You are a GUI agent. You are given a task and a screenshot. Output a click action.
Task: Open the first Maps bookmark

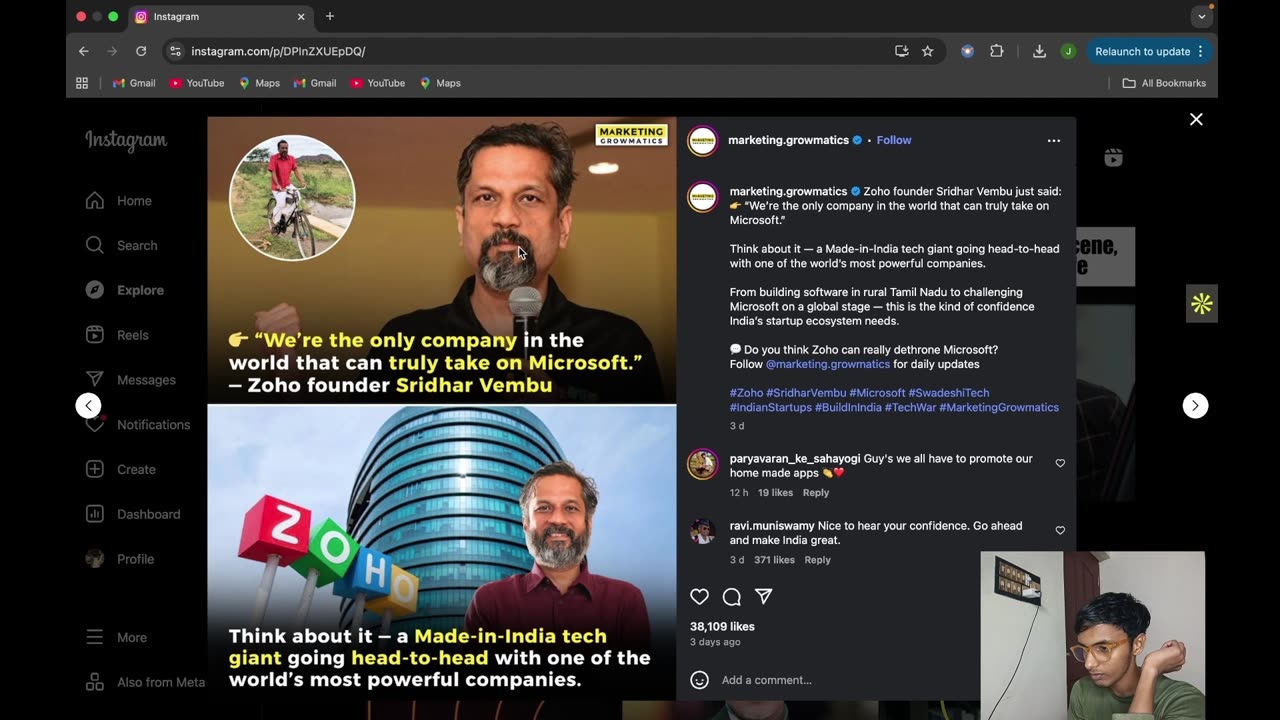[259, 83]
